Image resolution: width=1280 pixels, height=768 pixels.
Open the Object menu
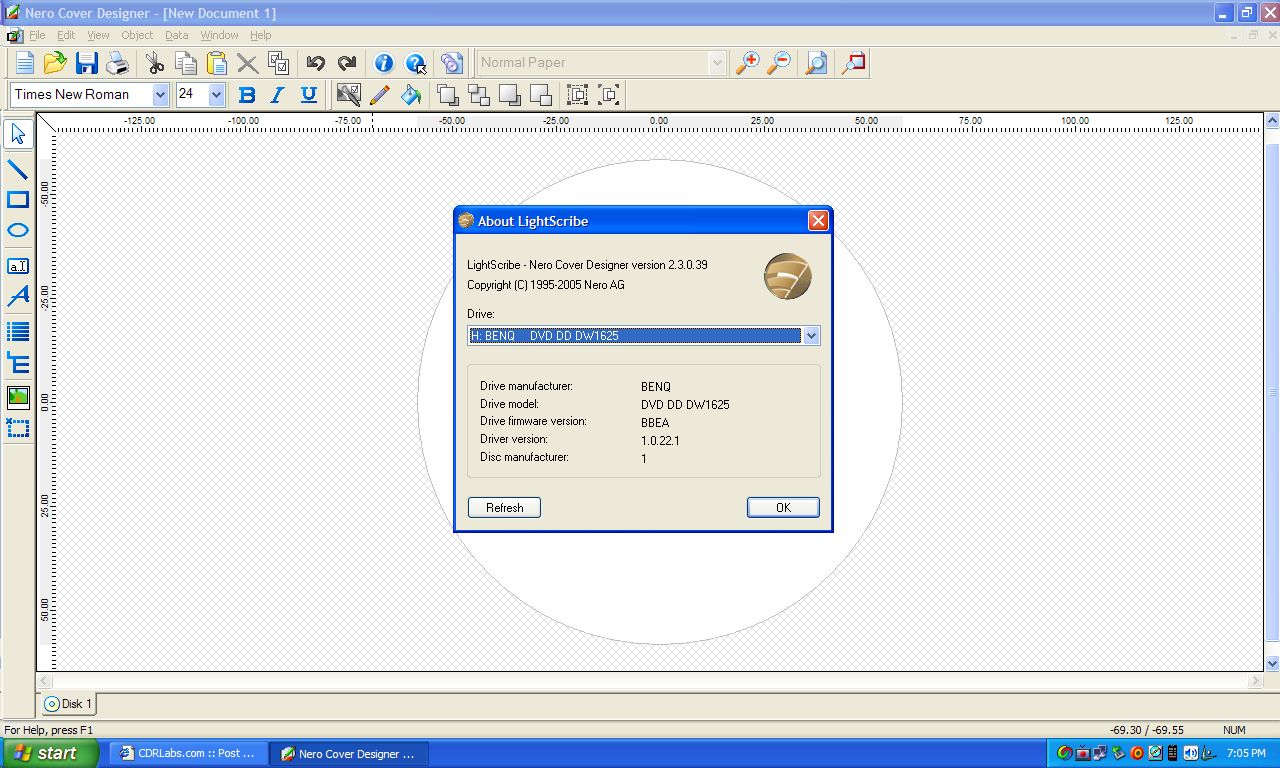[x=137, y=35]
